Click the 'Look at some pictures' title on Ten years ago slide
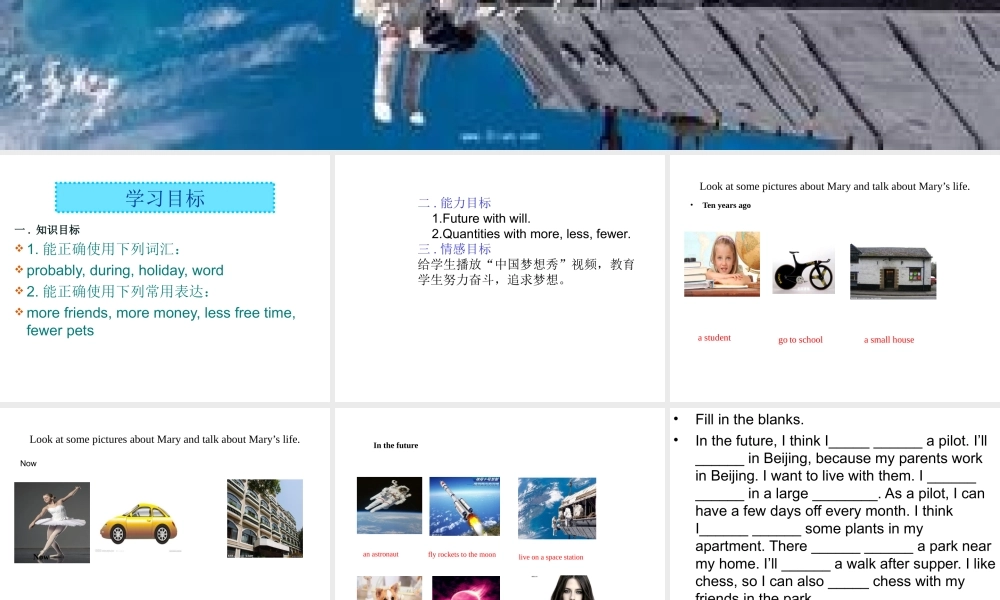1000x600 pixels. point(835,186)
